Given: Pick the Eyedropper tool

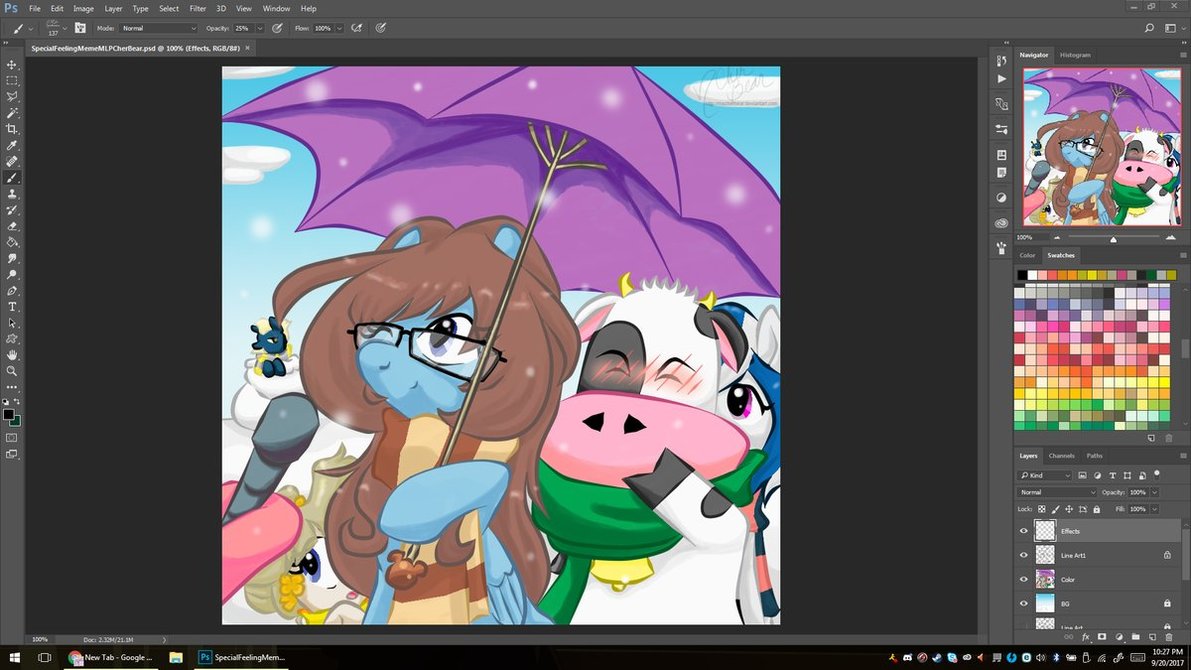Looking at the screenshot, I should (12, 145).
